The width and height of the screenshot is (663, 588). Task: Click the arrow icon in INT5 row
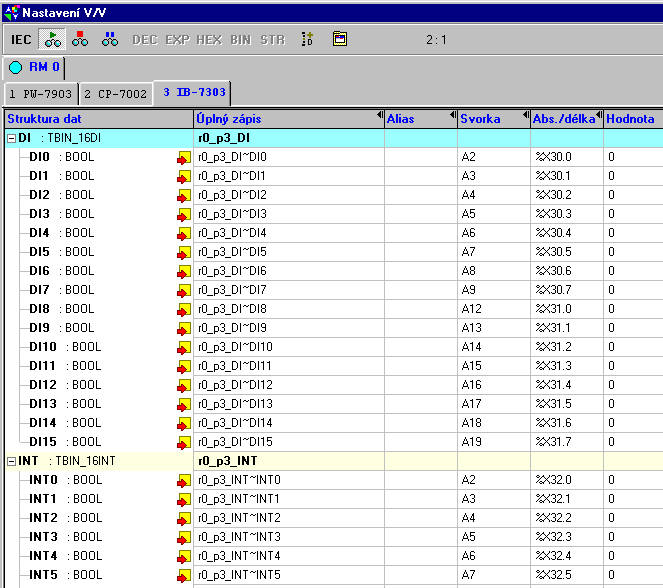click(184, 576)
